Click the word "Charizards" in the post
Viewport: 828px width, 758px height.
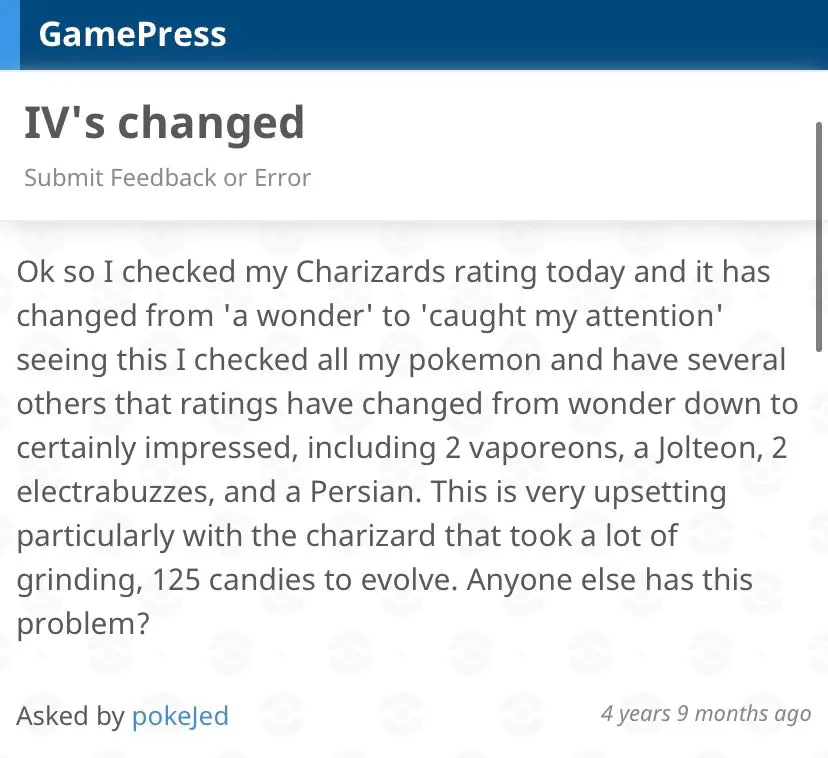coord(370,272)
